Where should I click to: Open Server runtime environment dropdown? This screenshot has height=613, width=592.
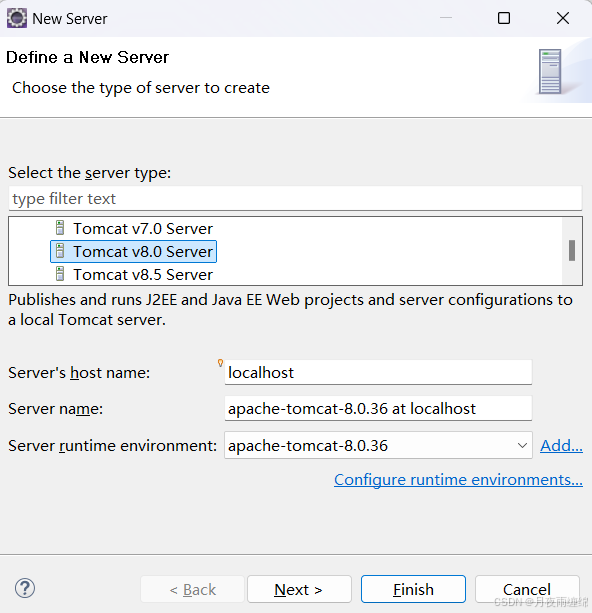378,445
